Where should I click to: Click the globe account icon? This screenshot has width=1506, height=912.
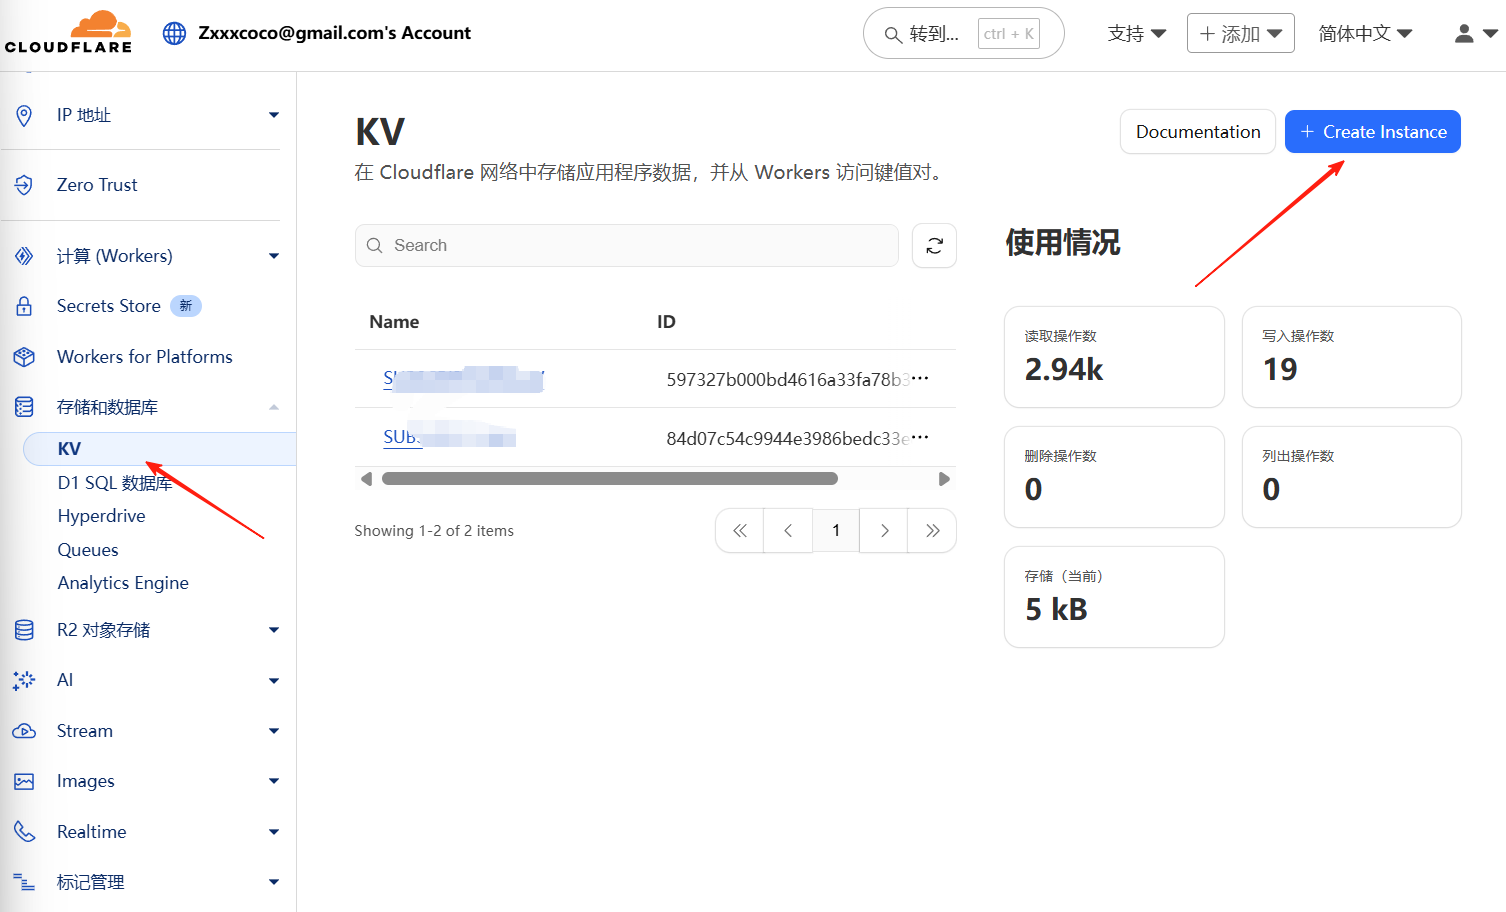[x=174, y=33]
